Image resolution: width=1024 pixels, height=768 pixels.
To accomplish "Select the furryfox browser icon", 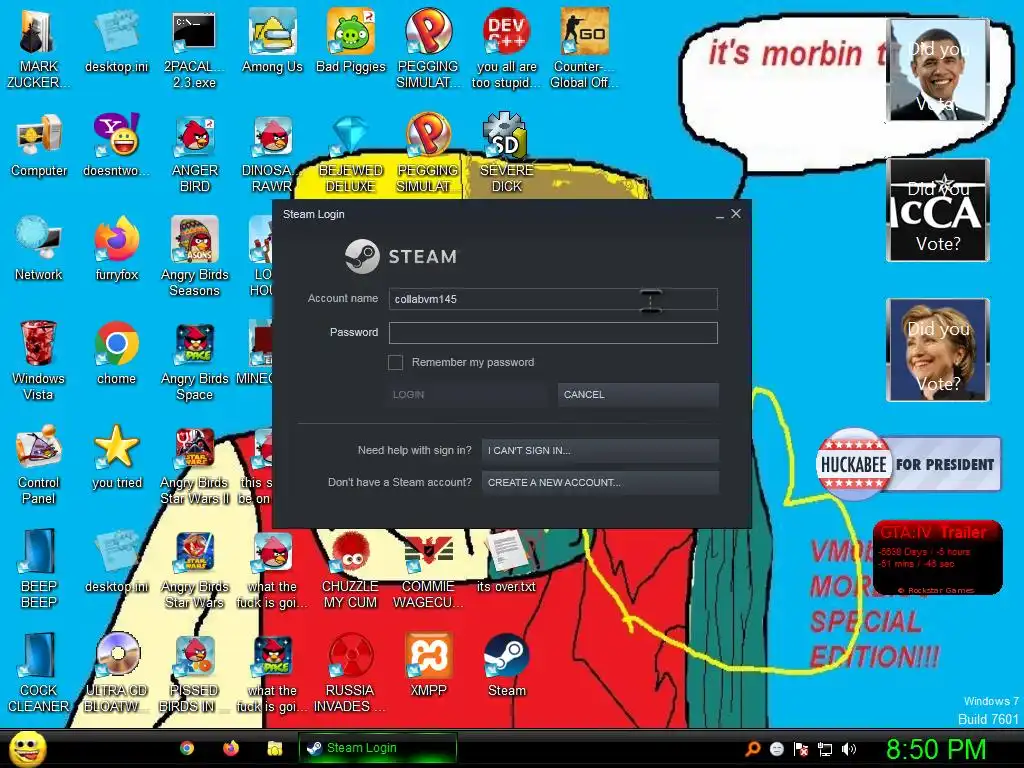I will [116, 249].
